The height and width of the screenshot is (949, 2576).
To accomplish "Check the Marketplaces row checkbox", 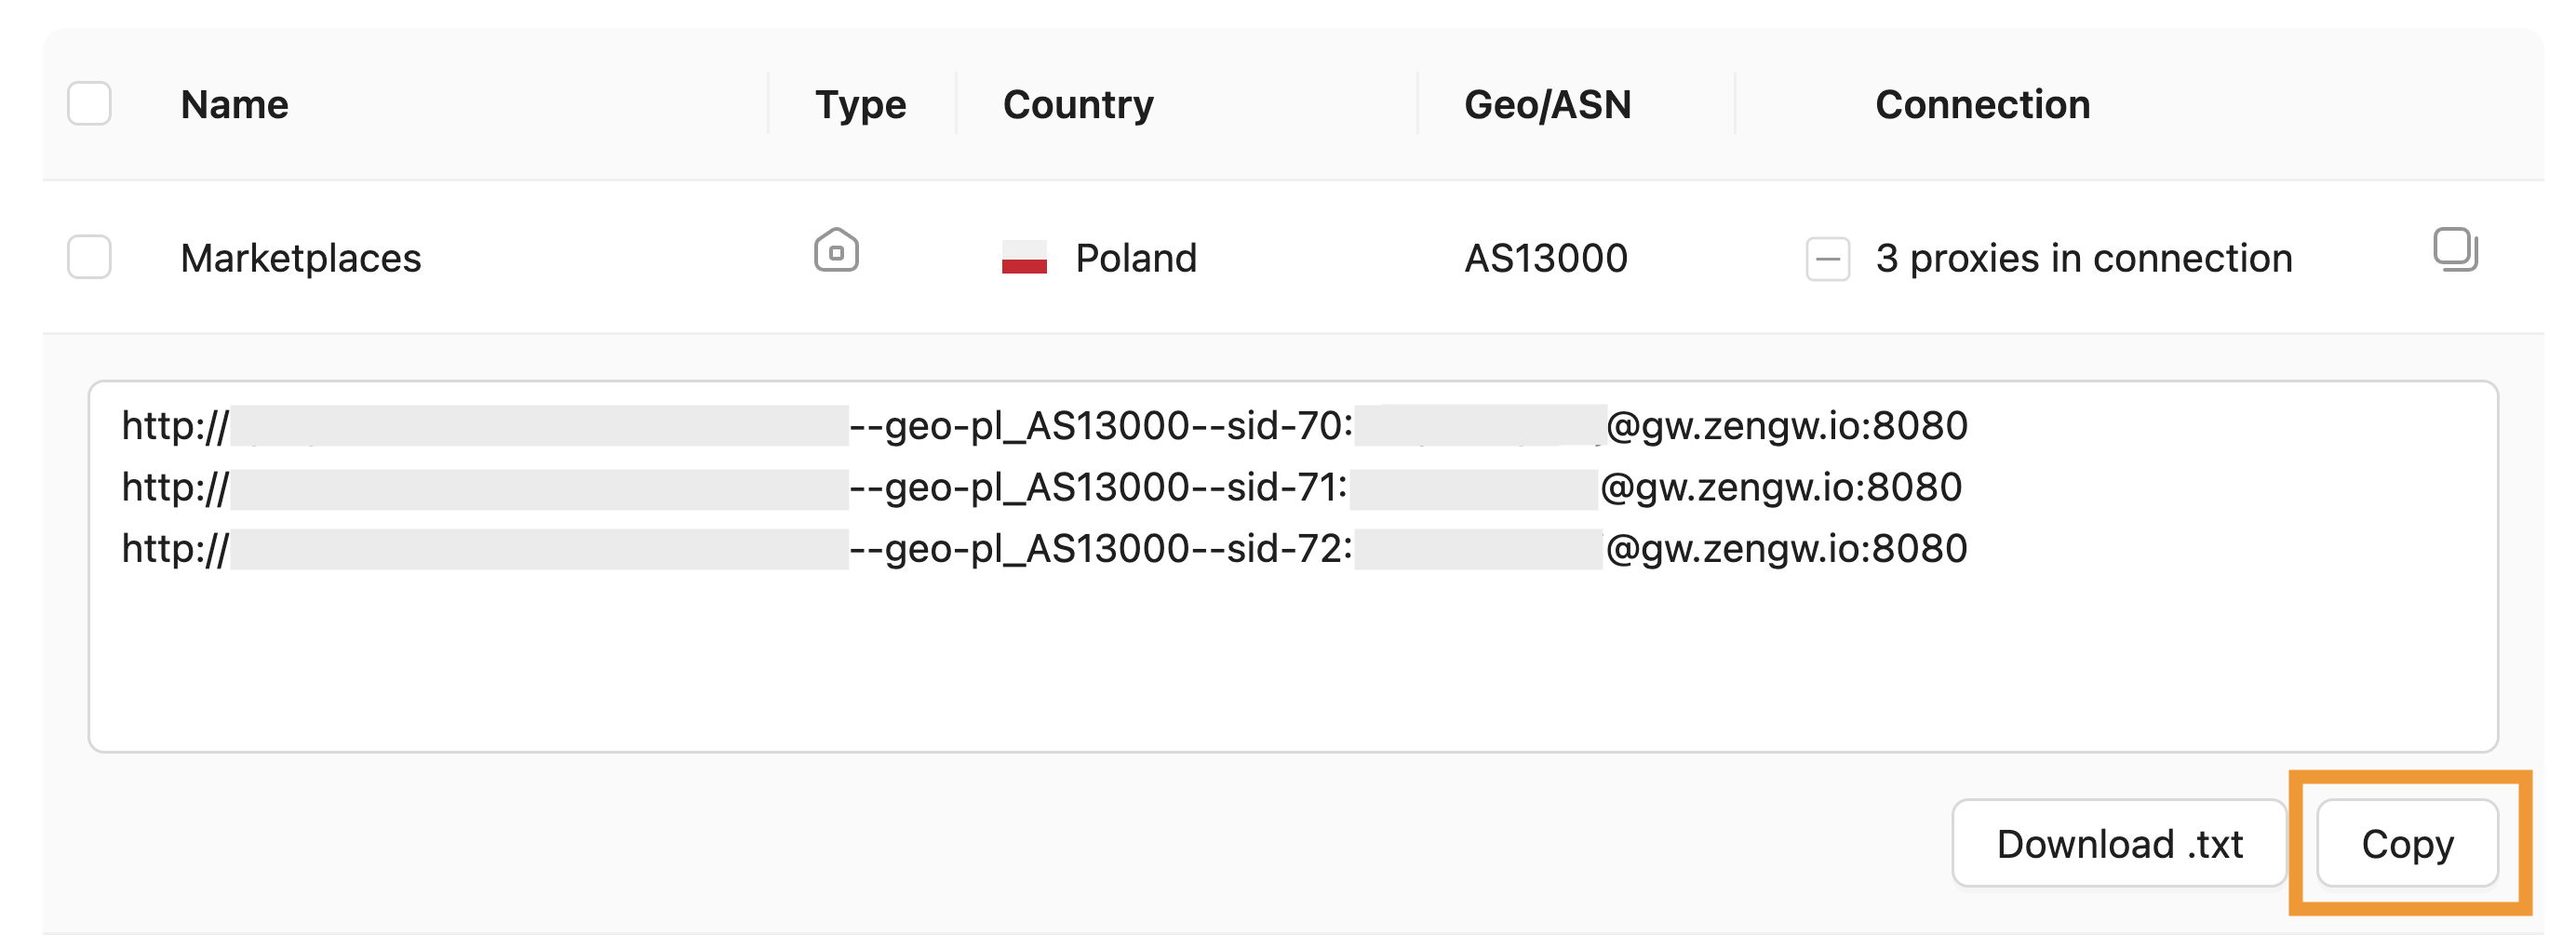I will pyautogui.click(x=89, y=258).
